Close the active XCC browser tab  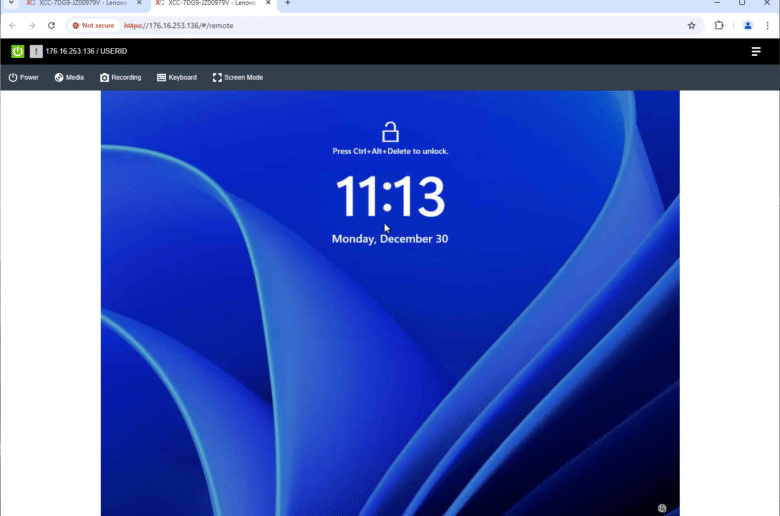268,3
